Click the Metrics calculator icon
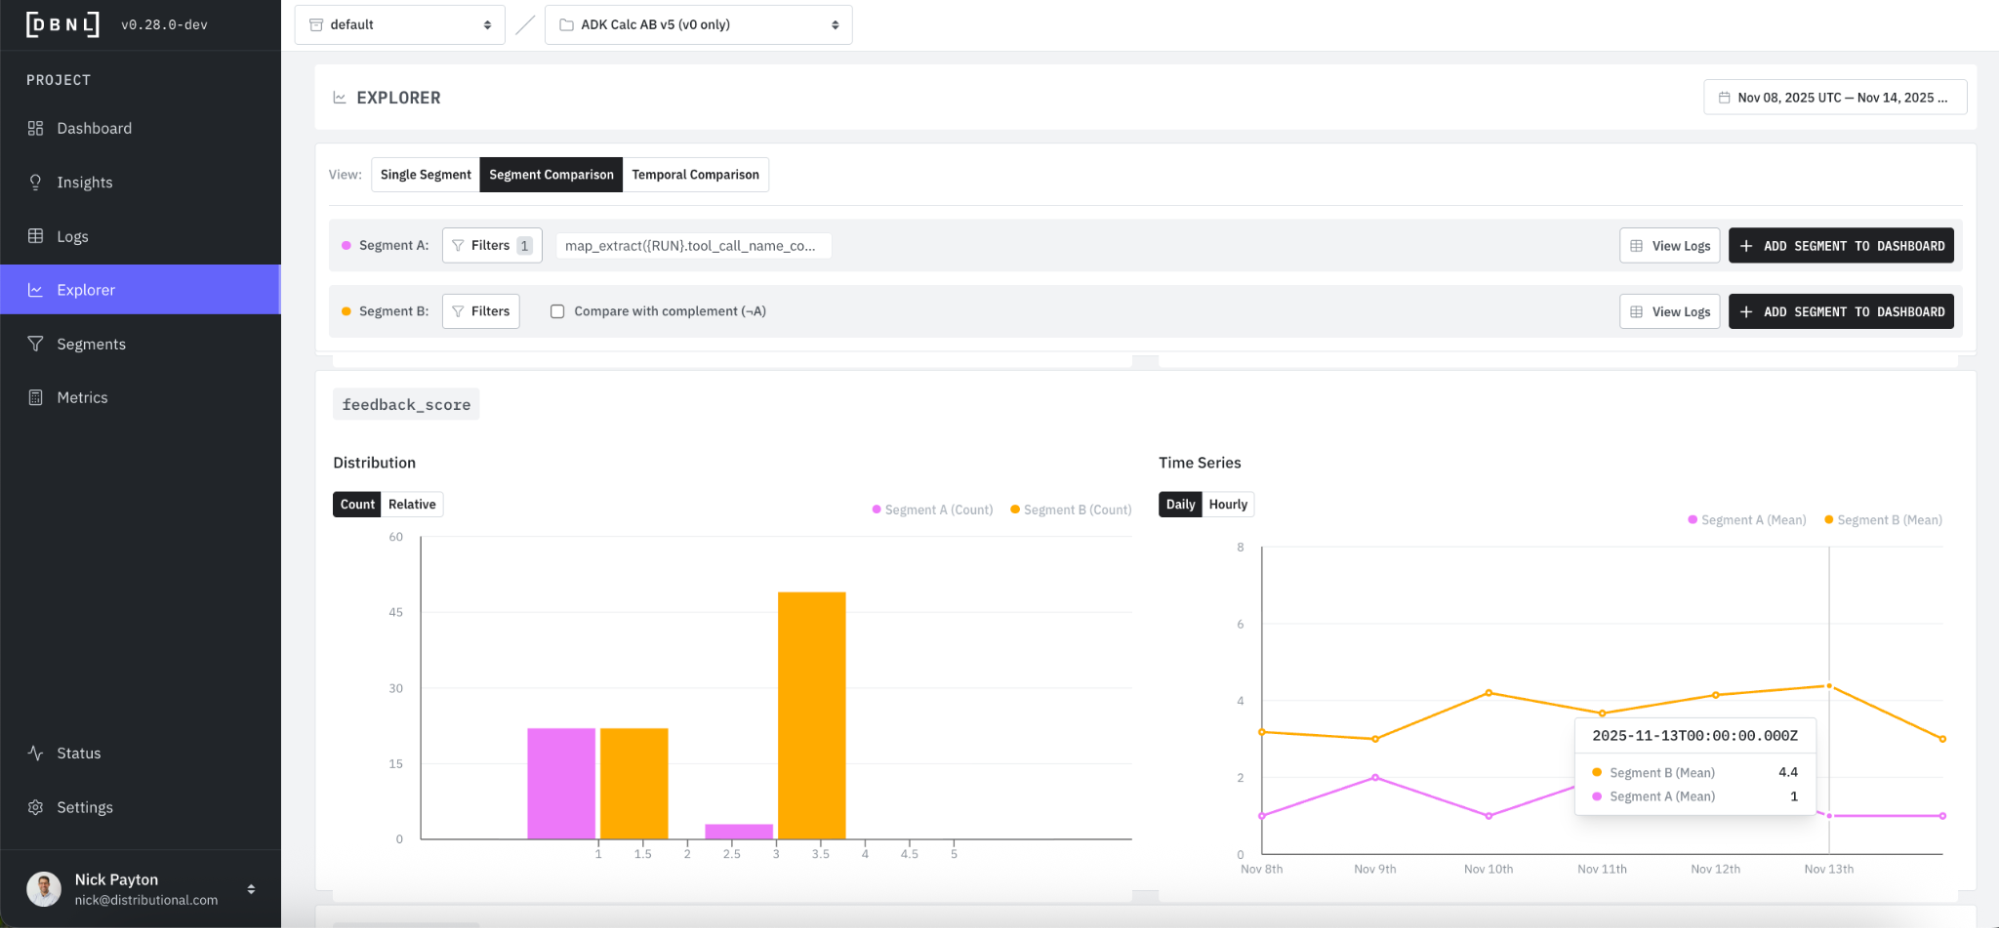This screenshot has height=929, width=1999. (35, 397)
